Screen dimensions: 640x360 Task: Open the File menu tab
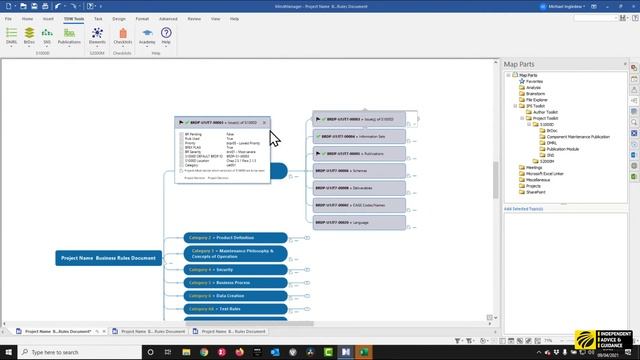(8, 19)
